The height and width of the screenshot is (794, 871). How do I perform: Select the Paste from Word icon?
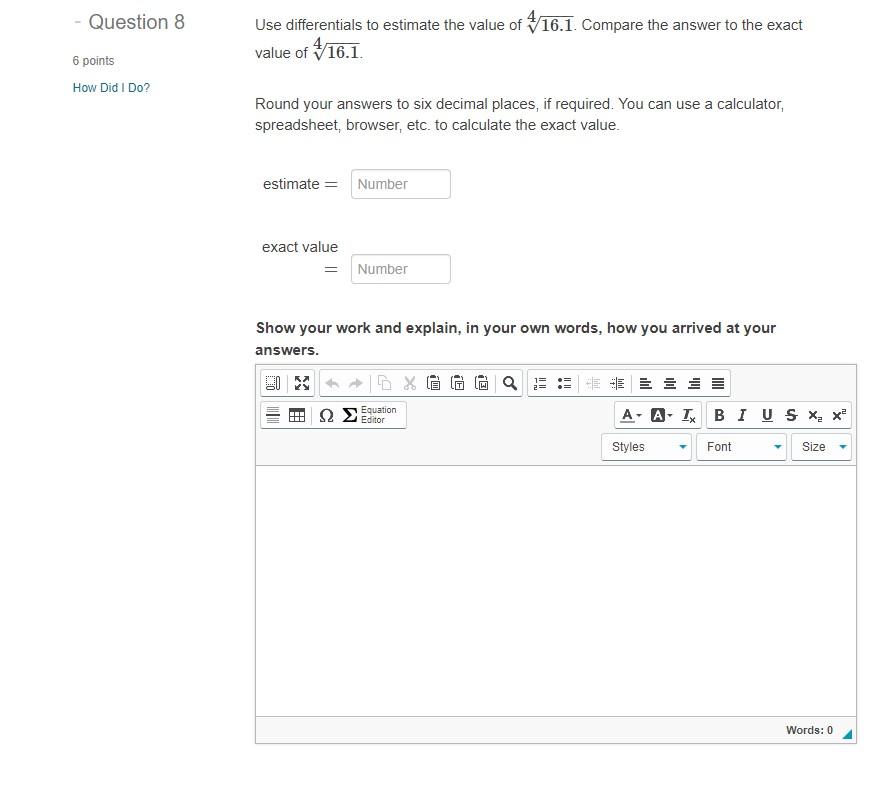pyautogui.click(x=482, y=383)
